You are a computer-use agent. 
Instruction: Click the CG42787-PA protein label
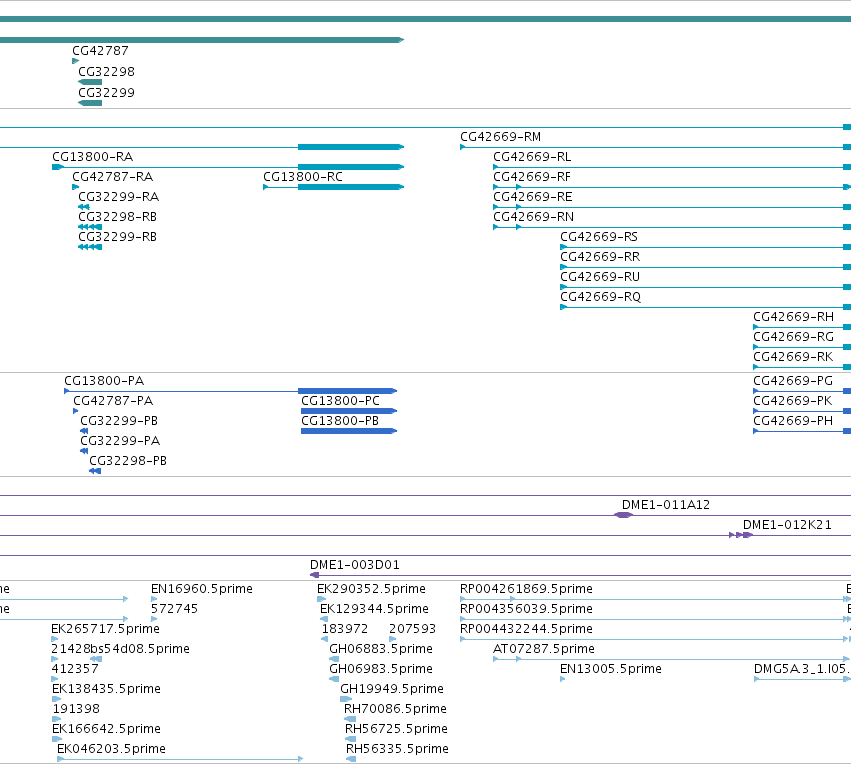tap(113, 401)
